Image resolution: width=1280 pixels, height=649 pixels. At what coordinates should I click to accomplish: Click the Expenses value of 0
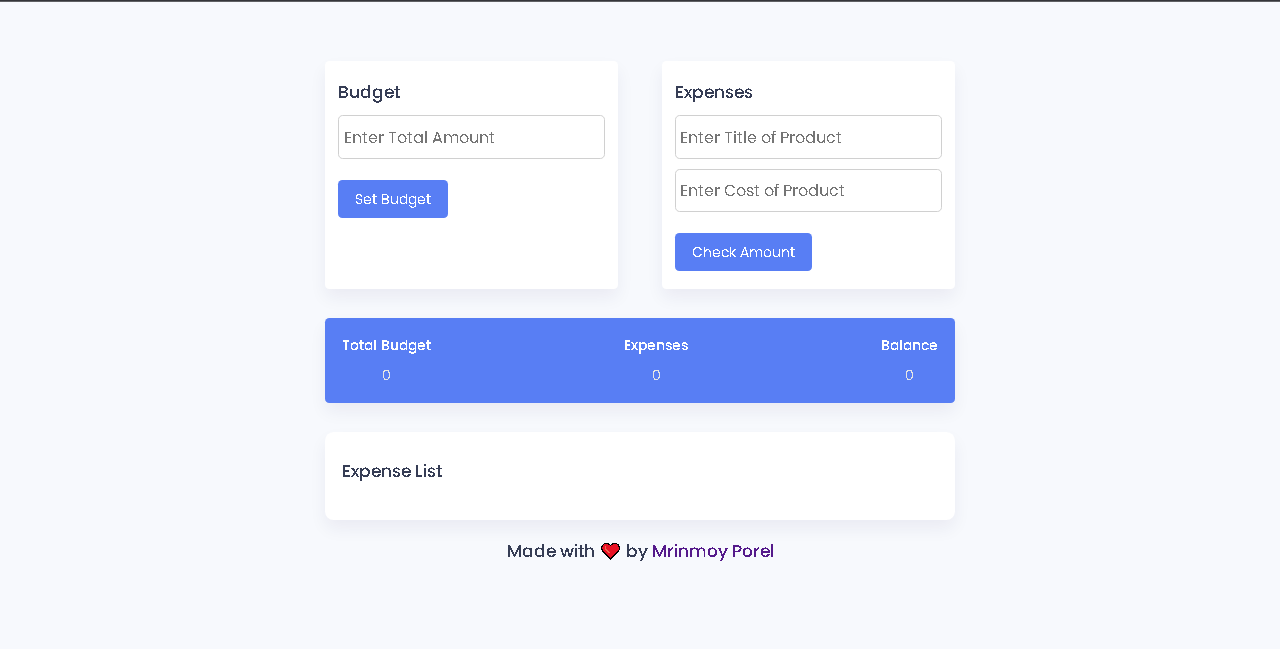pyautogui.click(x=656, y=375)
